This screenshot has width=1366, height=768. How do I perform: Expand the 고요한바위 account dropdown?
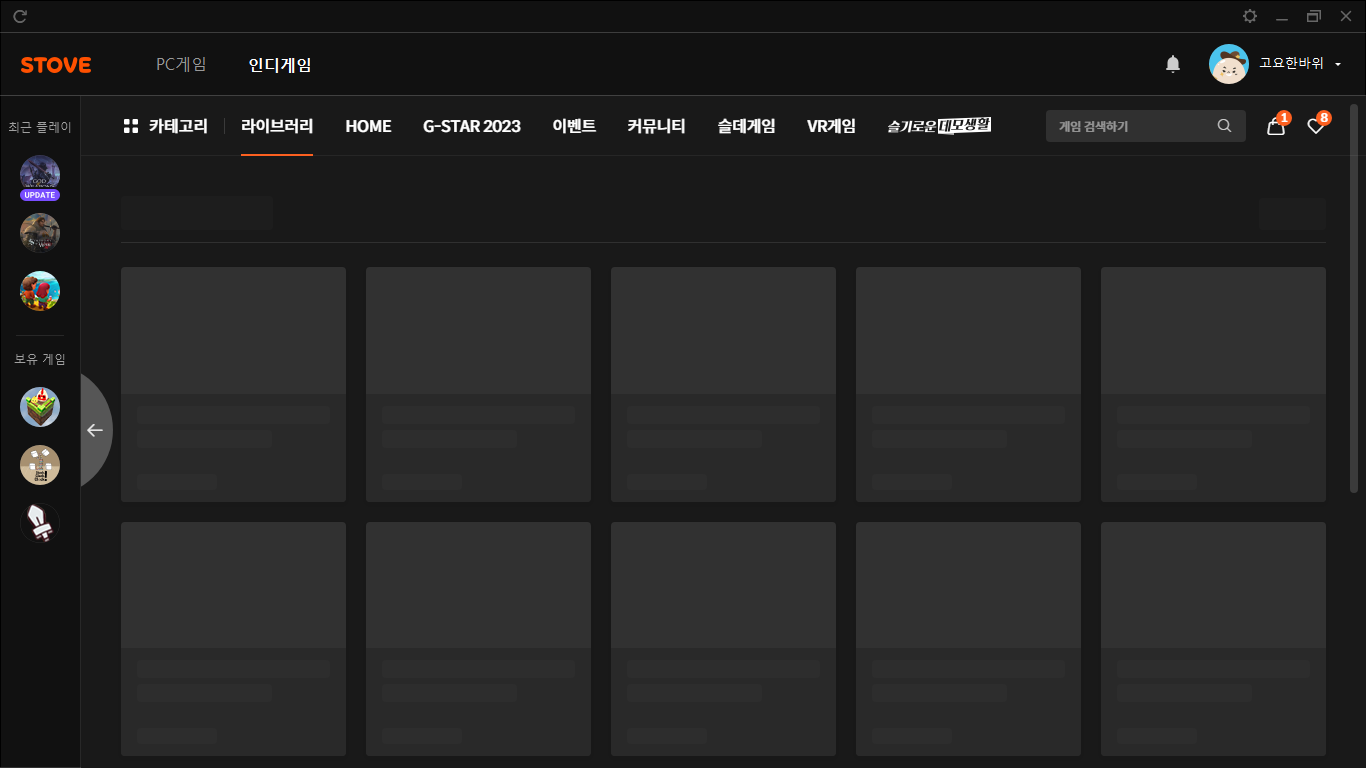[x=1337, y=64]
